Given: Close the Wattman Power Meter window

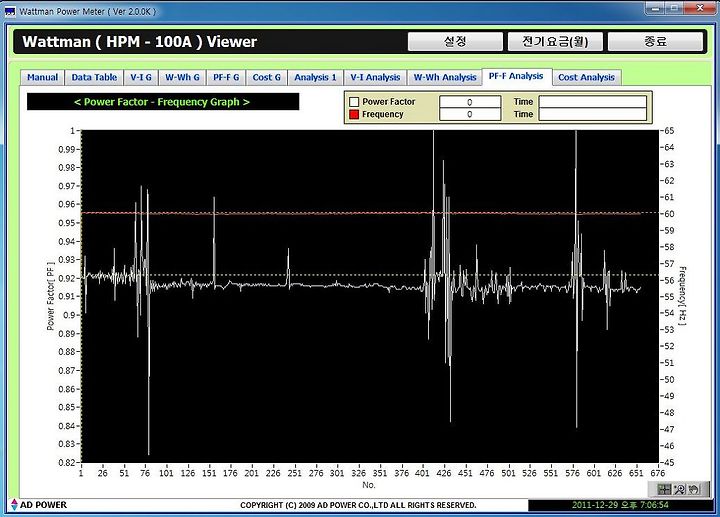Looking at the screenshot, I should pos(699,8).
